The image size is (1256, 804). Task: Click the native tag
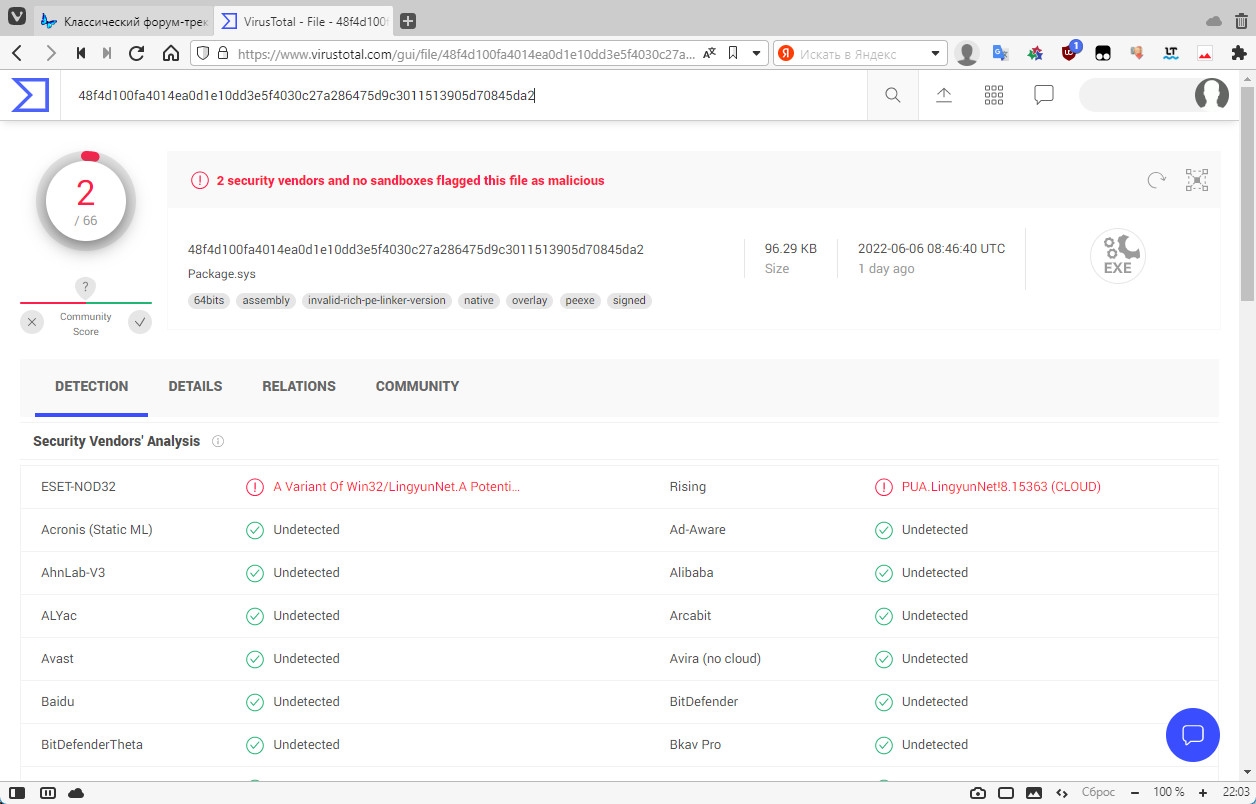[479, 300]
